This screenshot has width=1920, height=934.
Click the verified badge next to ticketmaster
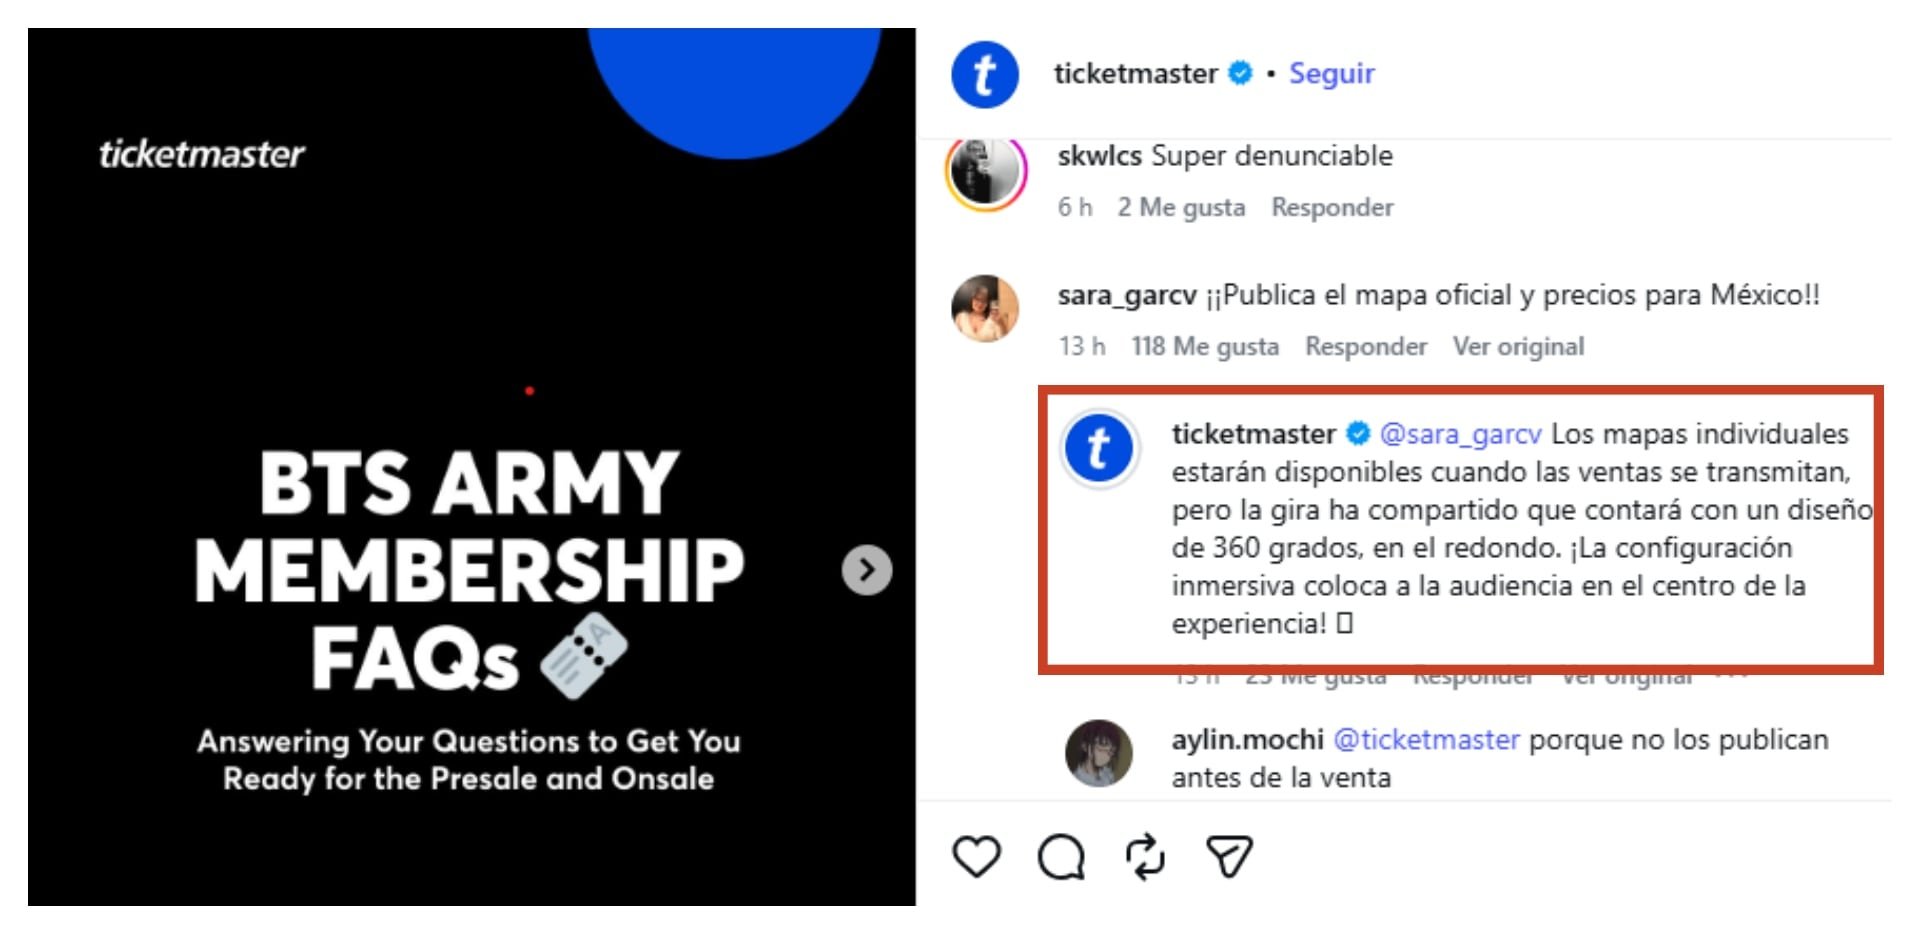(1238, 72)
